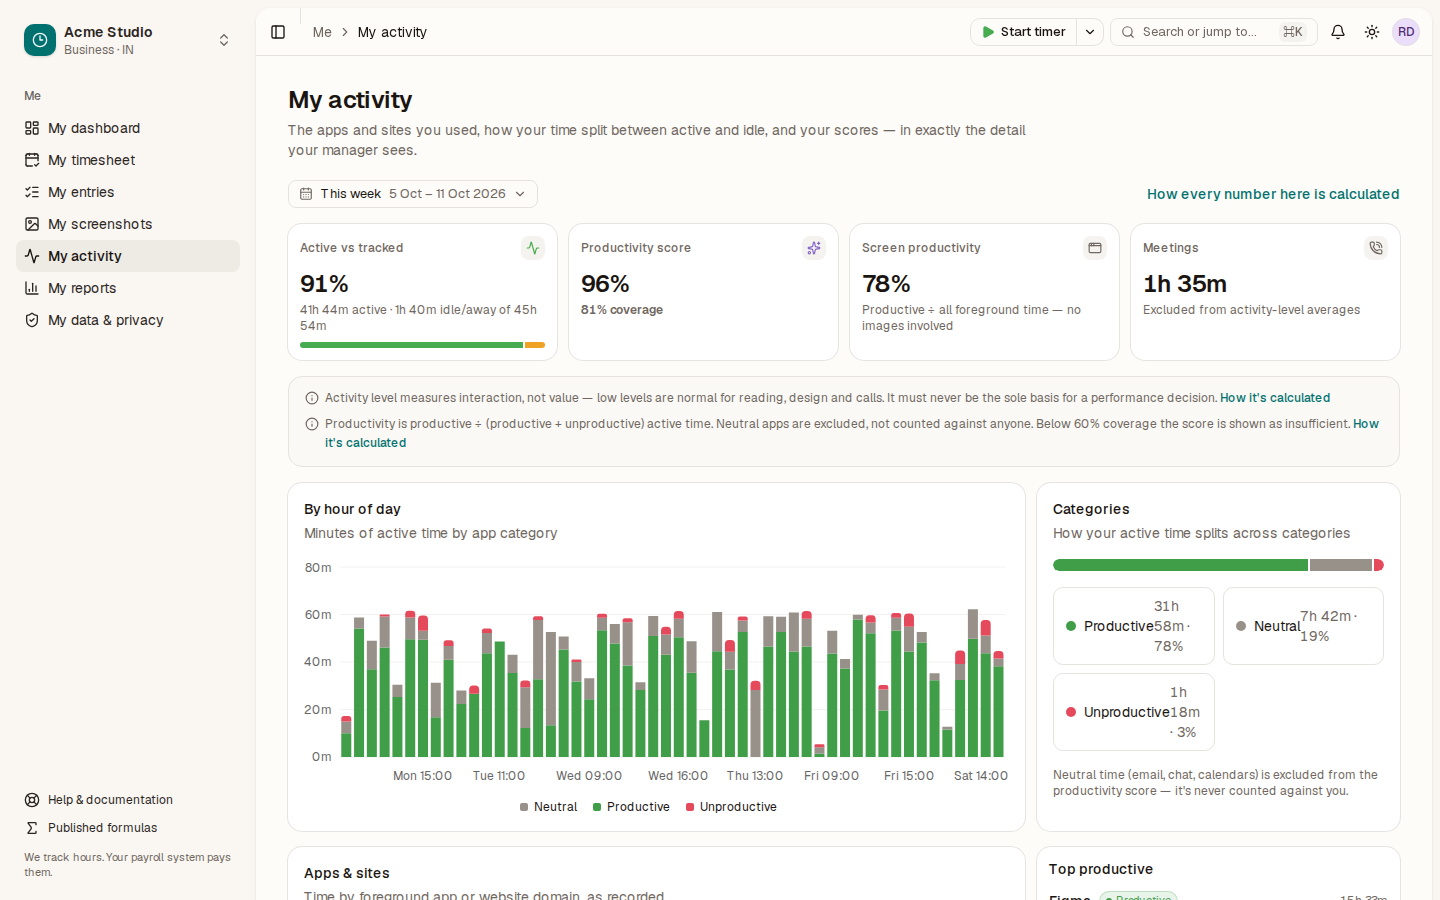
Task: Click the 96% productivity score value
Action: pos(605,284)
